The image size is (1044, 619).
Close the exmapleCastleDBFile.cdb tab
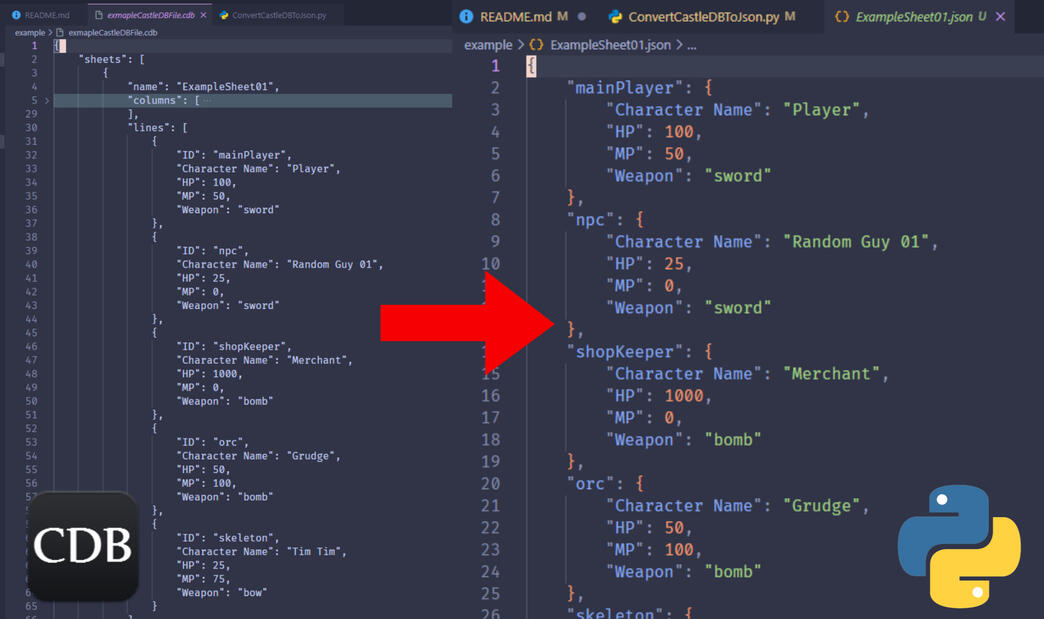tap(204, 16)
